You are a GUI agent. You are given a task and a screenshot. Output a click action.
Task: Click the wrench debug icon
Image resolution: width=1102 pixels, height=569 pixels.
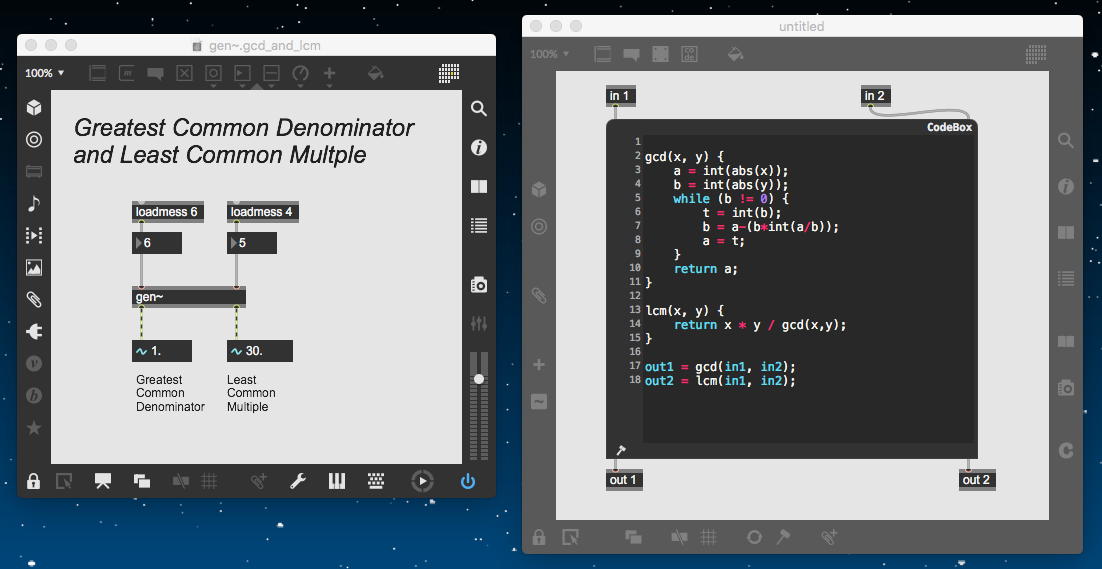click(x=297, y=481)
